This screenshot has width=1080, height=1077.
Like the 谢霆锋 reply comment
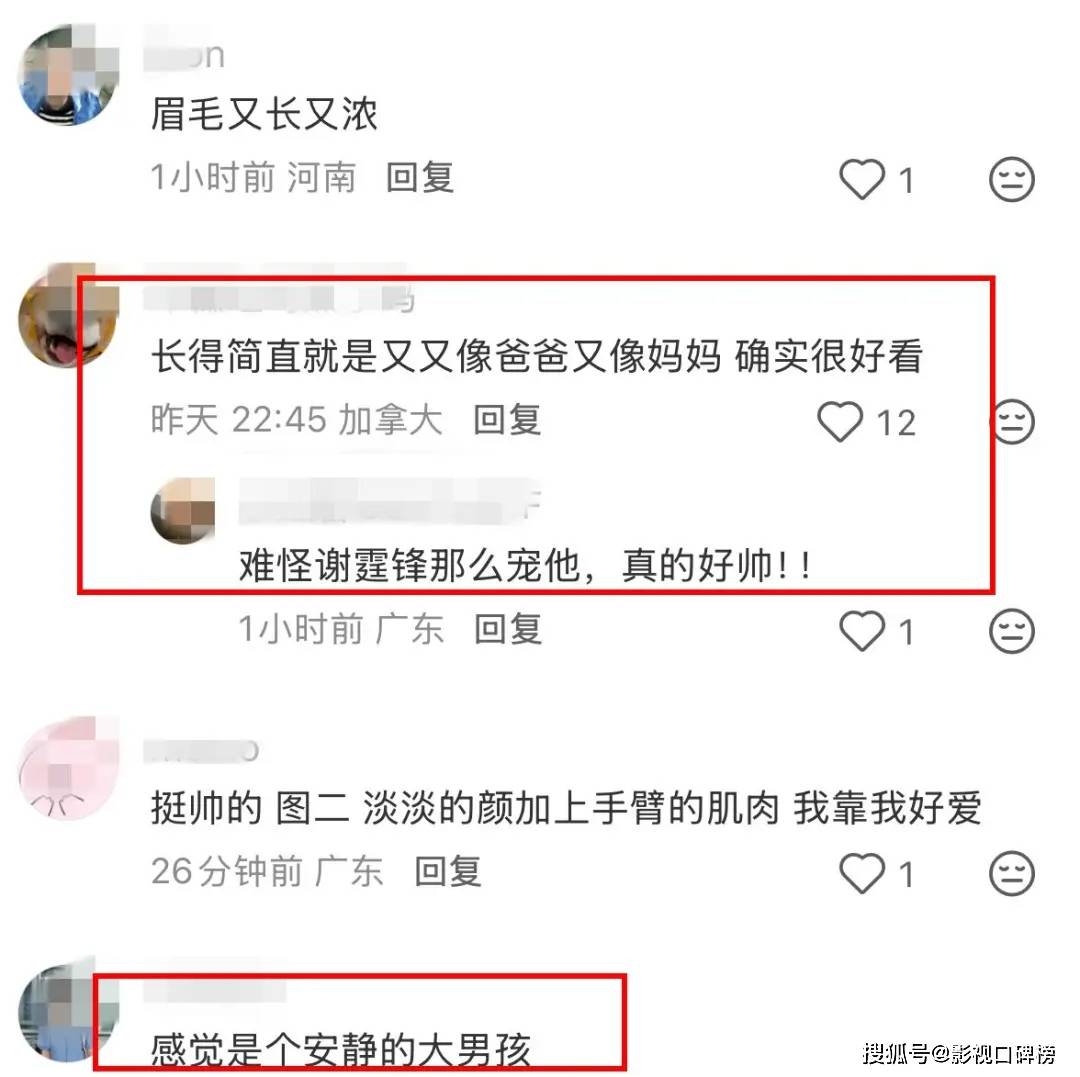[862, 630]
